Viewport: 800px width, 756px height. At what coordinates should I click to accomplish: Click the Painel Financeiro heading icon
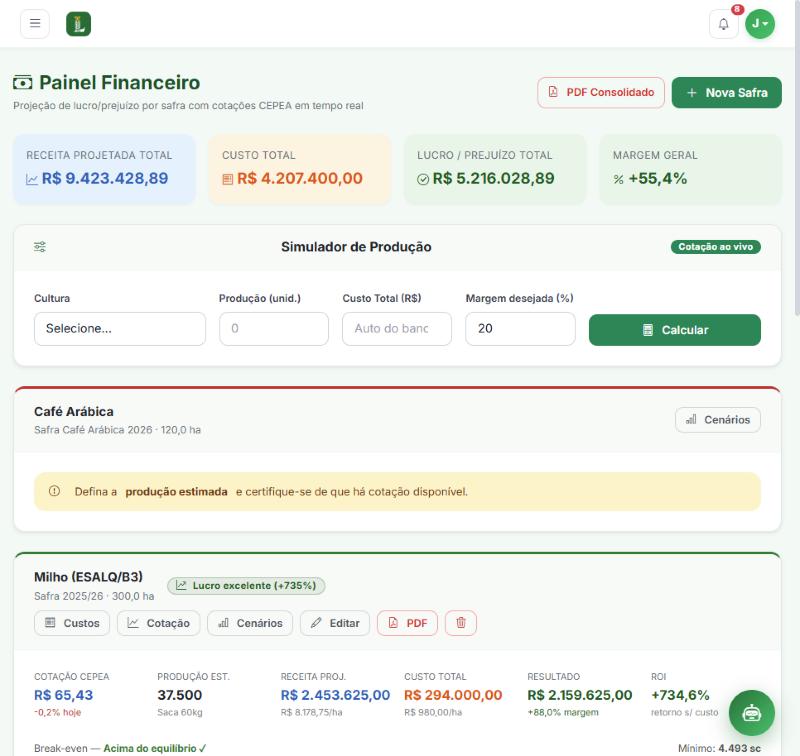pos(22,83)
